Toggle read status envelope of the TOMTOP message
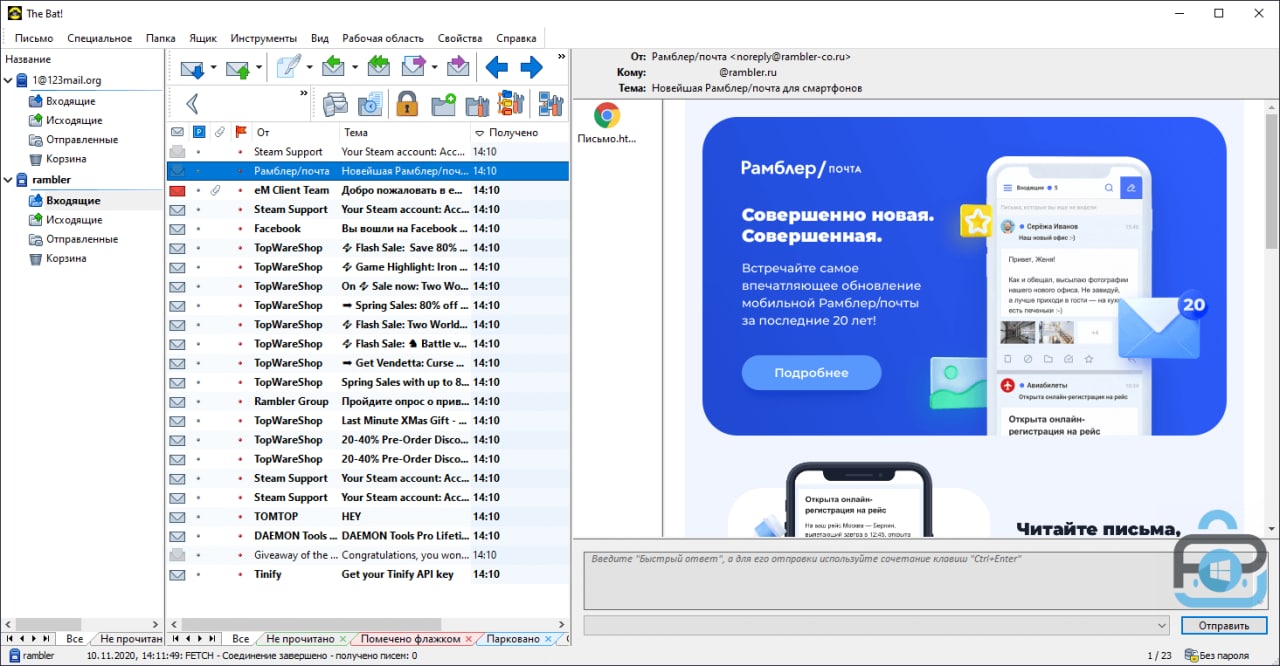This screenshot has height=666, width=1280. [x=177, y=517]
